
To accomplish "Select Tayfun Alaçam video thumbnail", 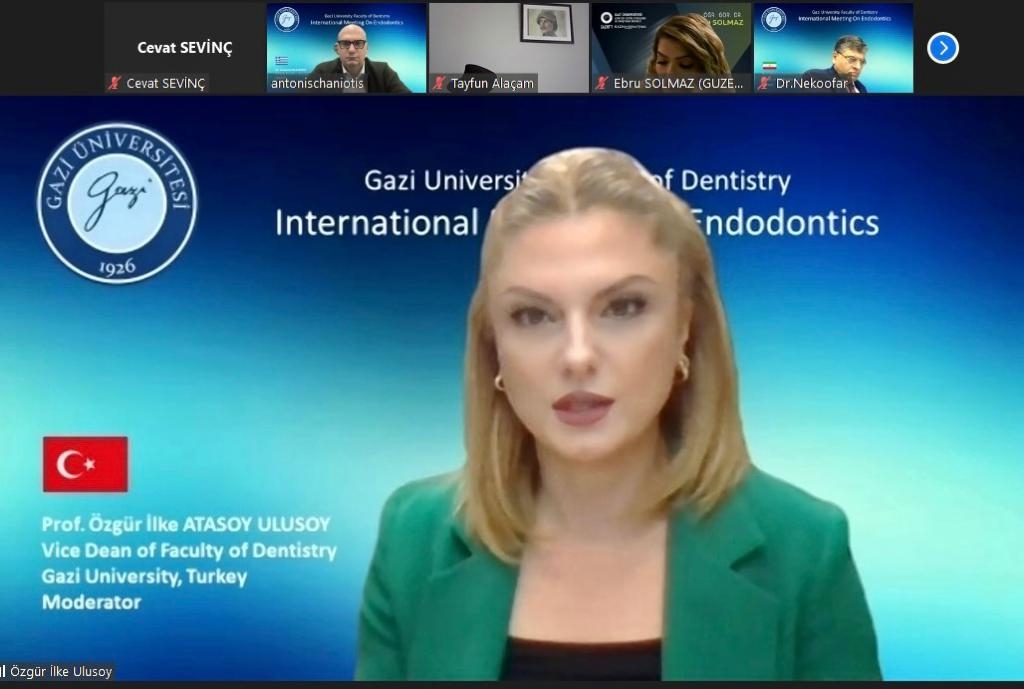I will click(509, 48).
